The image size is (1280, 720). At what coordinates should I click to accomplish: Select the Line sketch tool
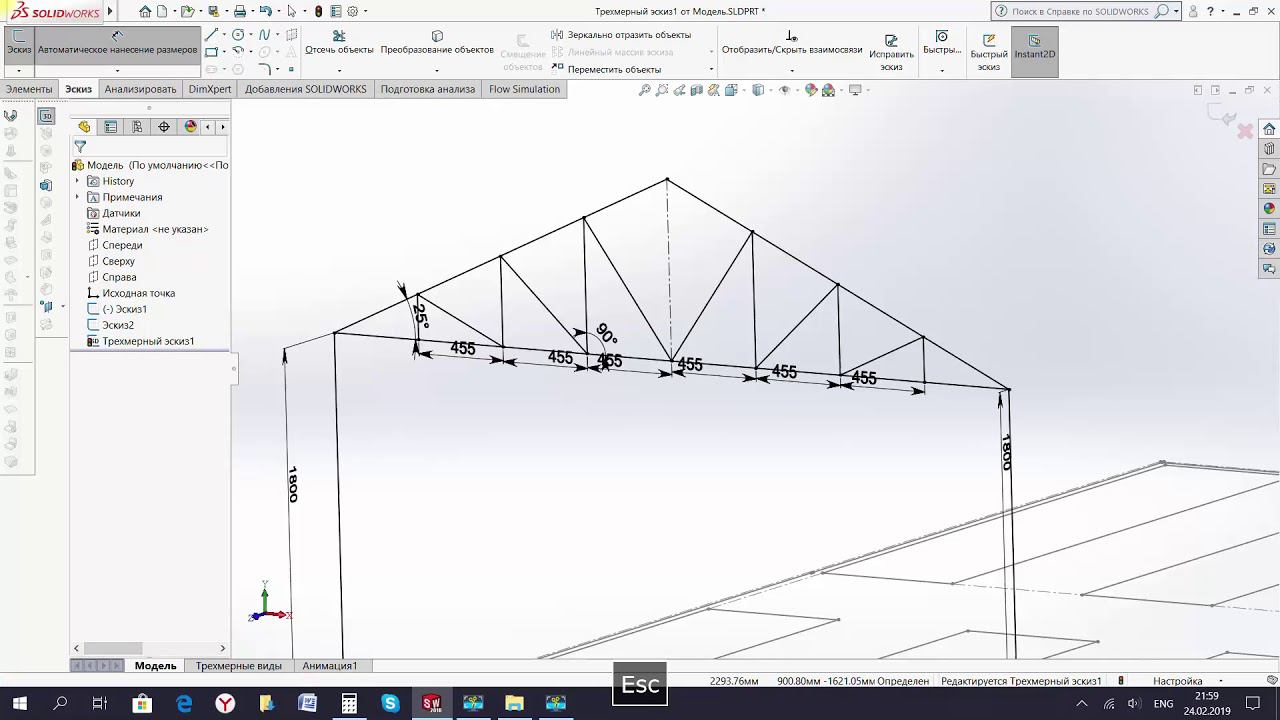point(211,35)
